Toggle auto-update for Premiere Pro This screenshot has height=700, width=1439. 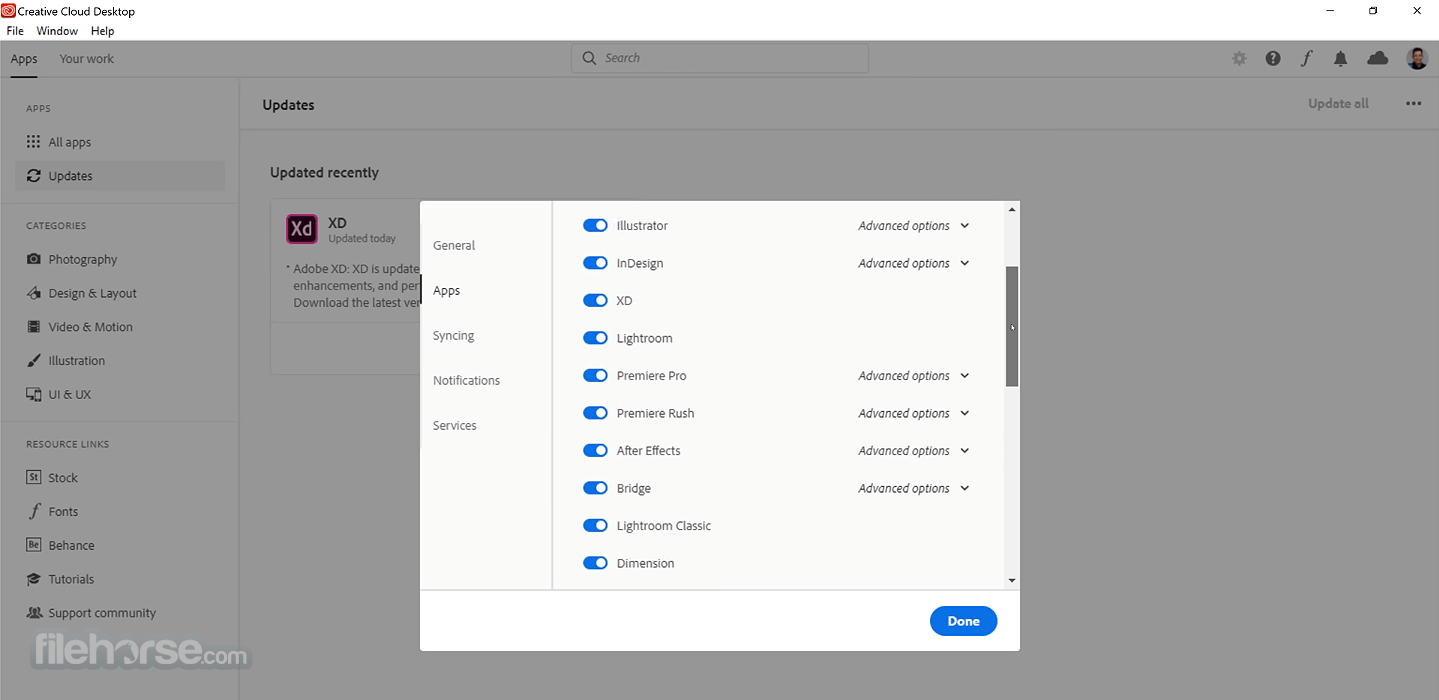[x=595, y=376]
